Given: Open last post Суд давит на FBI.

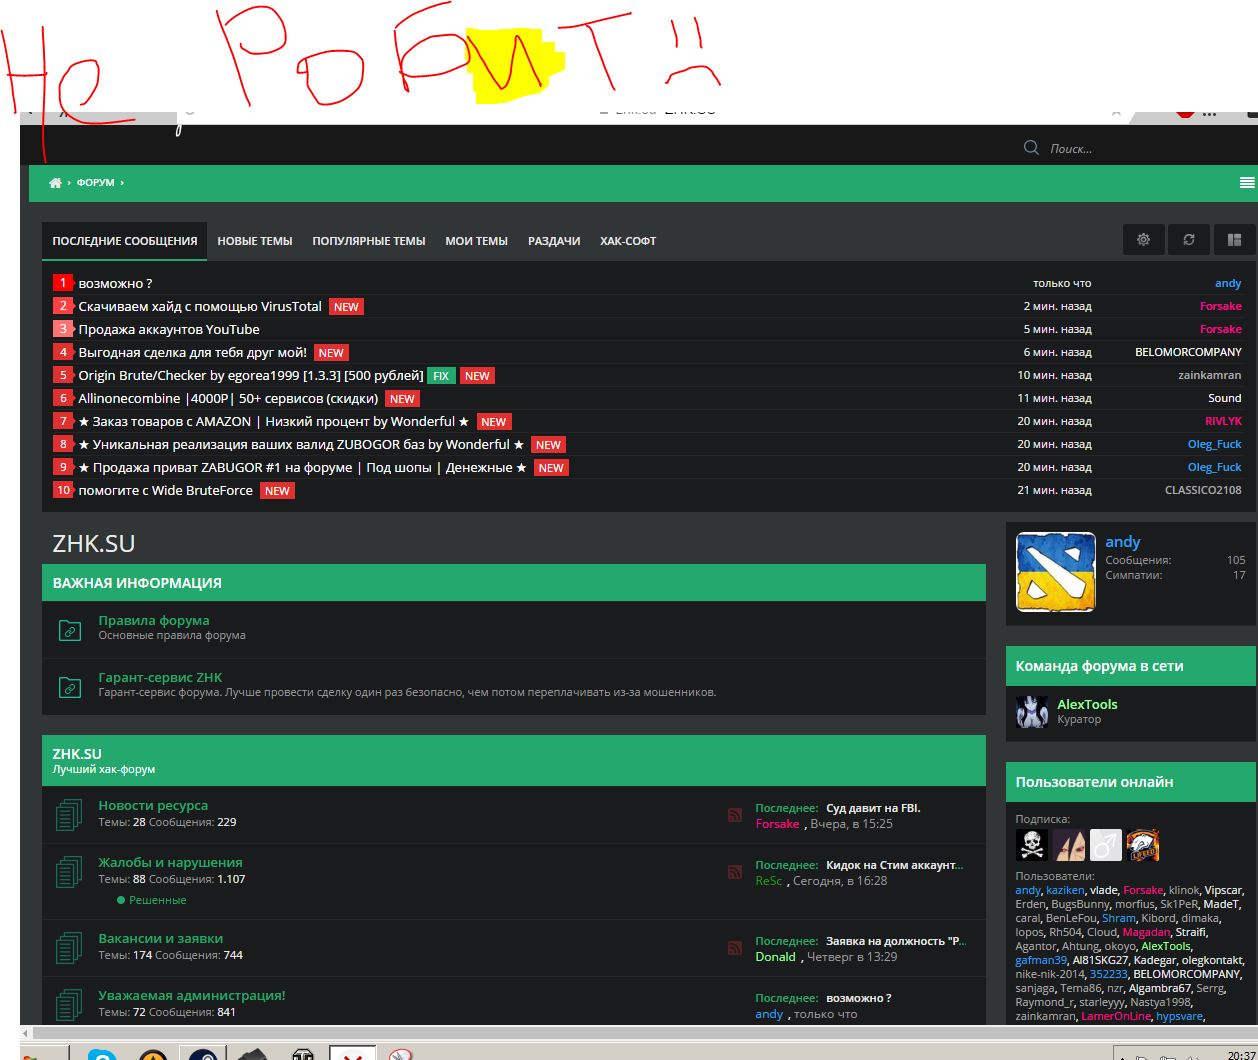Looking at the screenshot, I should [873, 808].
